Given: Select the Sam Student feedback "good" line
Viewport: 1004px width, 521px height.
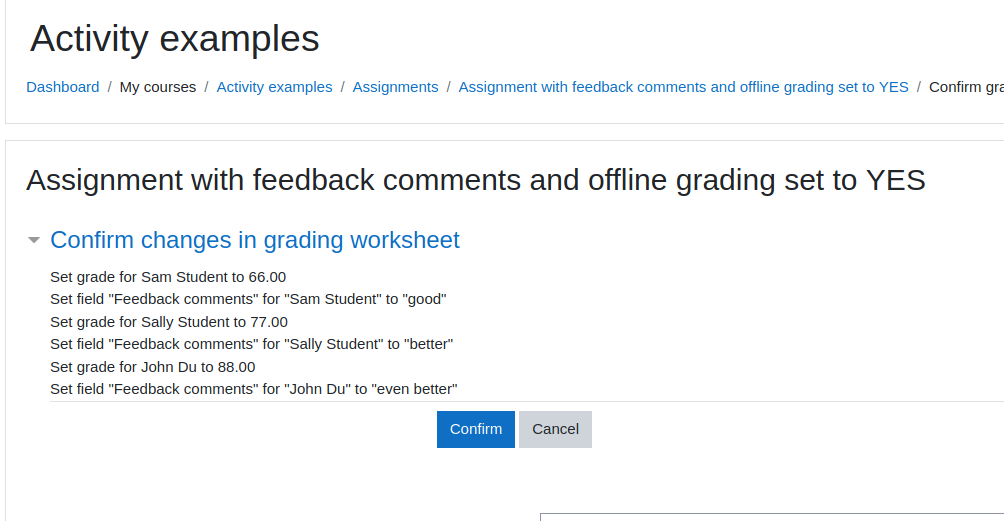Looking at the screenshot, I should [248, 299].
